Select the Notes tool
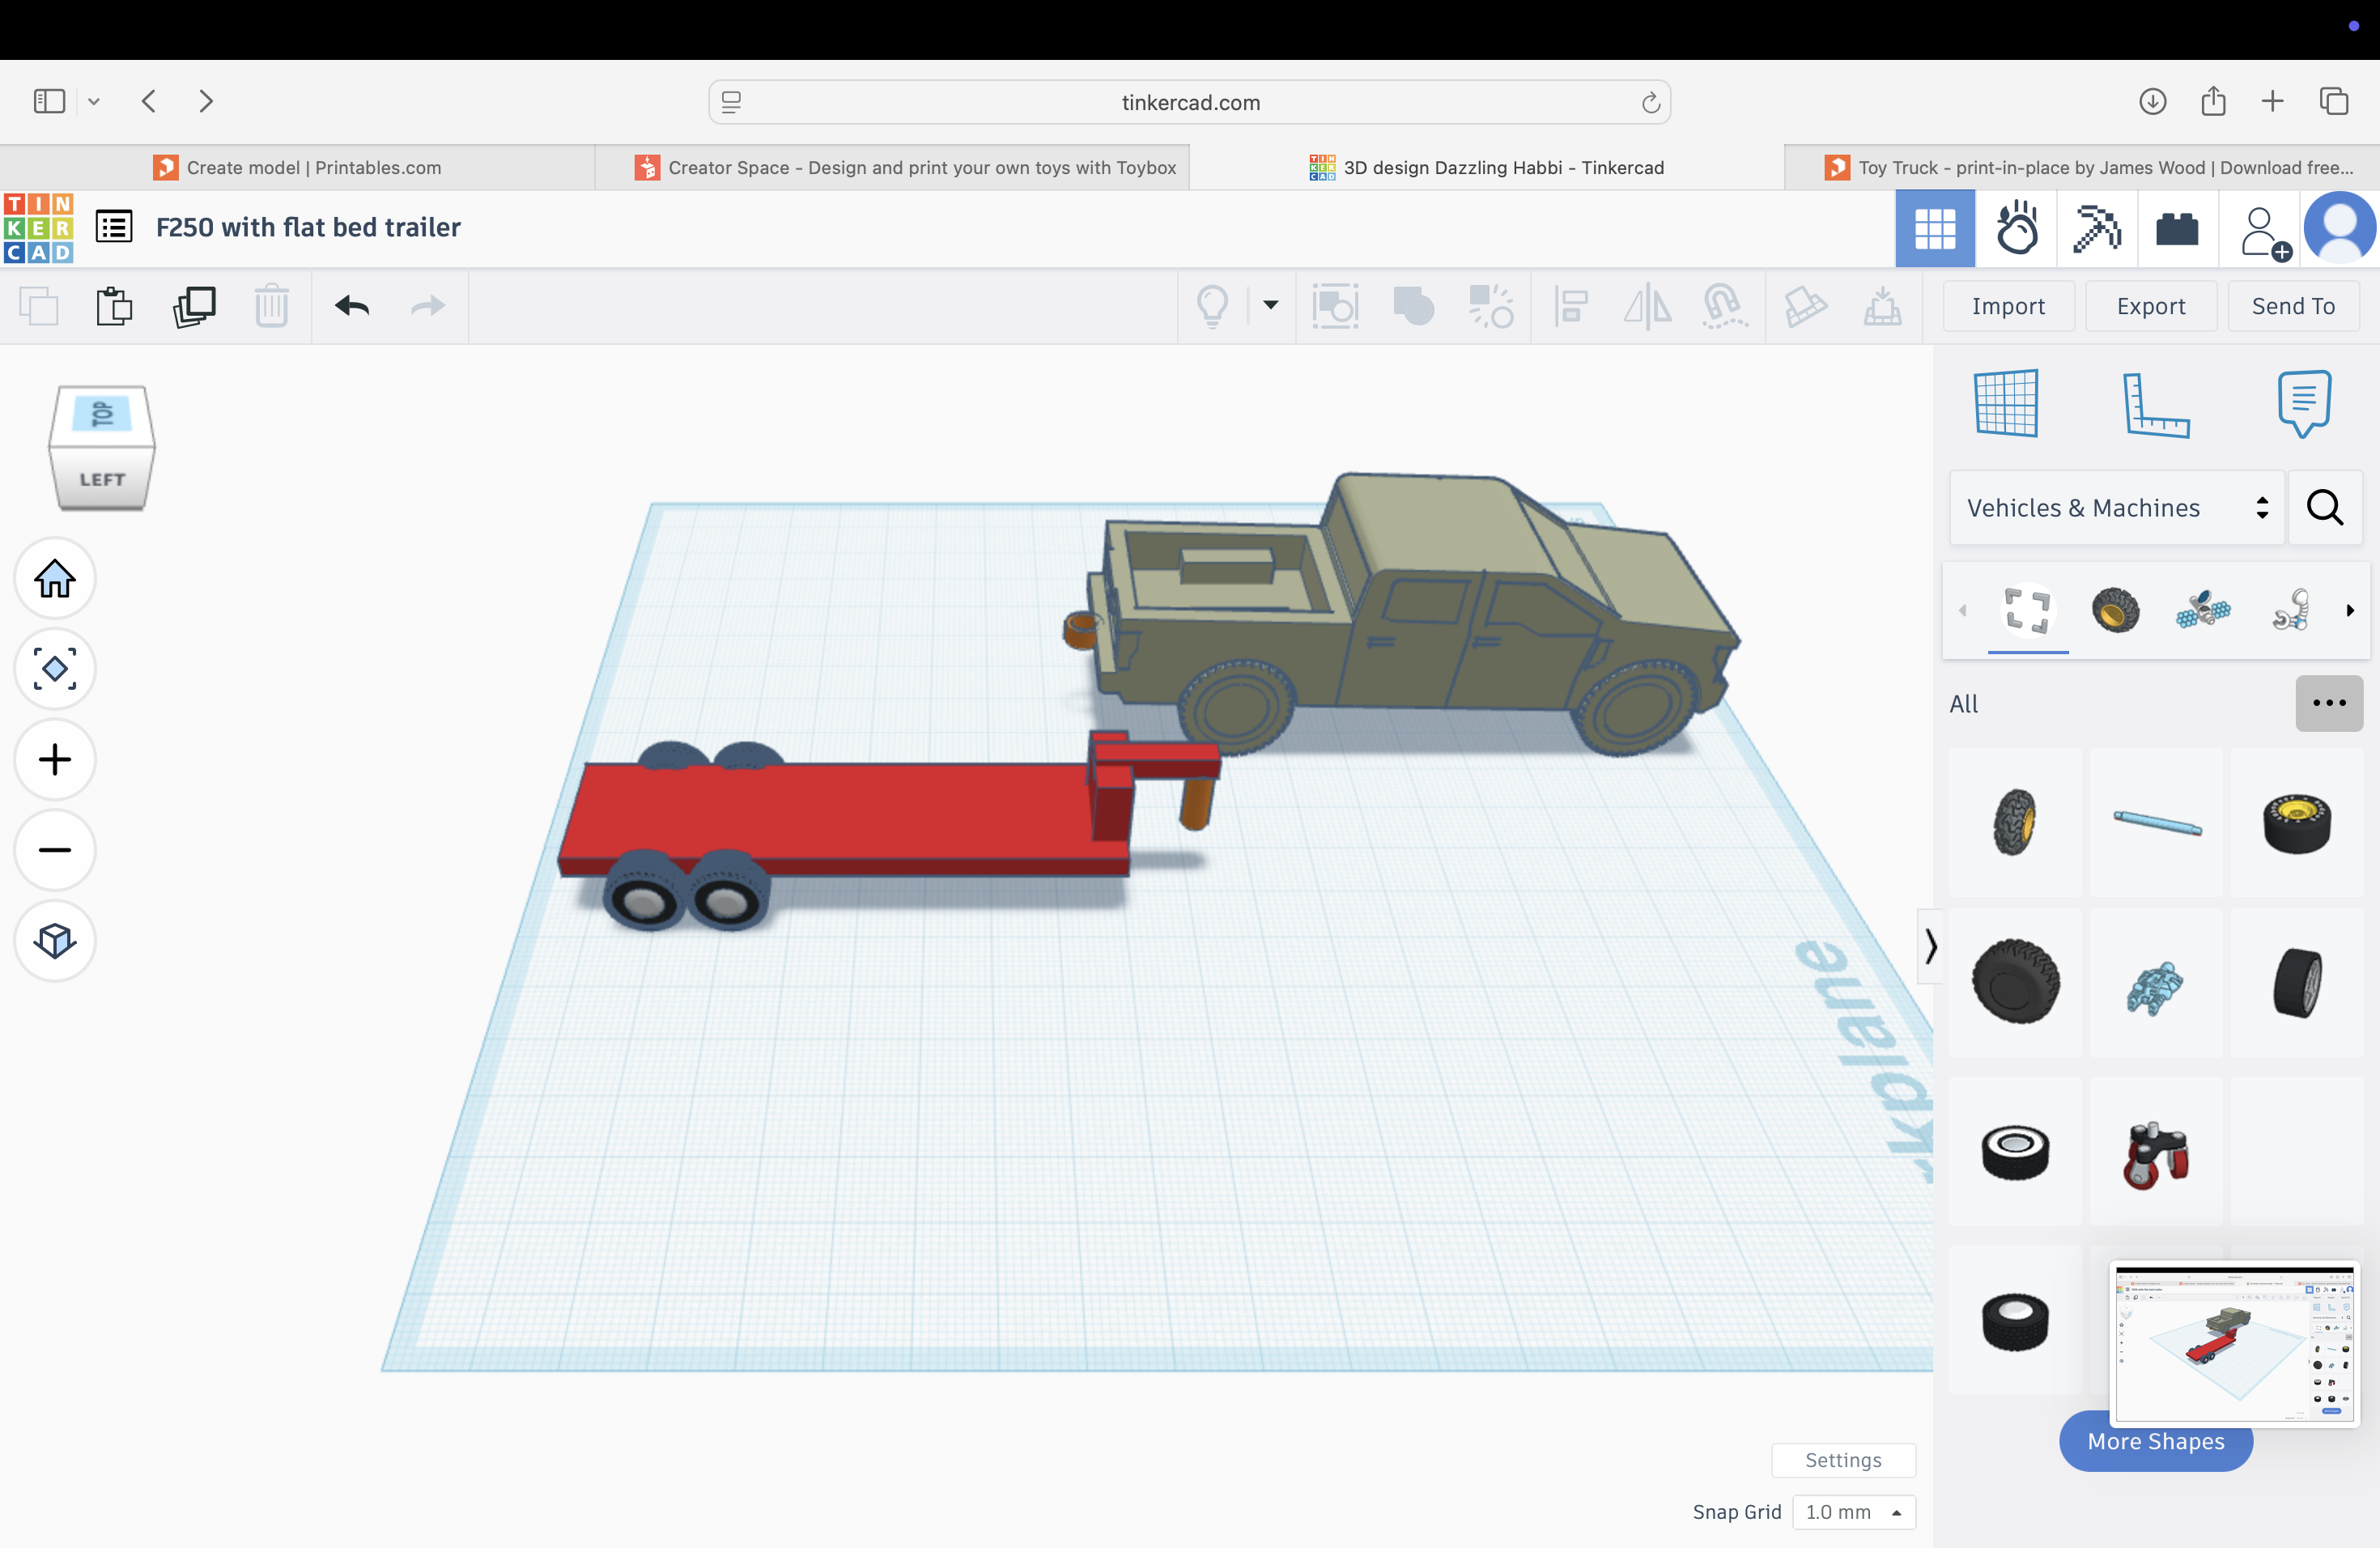Image resolution: width=2380 pixels, height=1548 pixels. click(x=2304, y=403)
